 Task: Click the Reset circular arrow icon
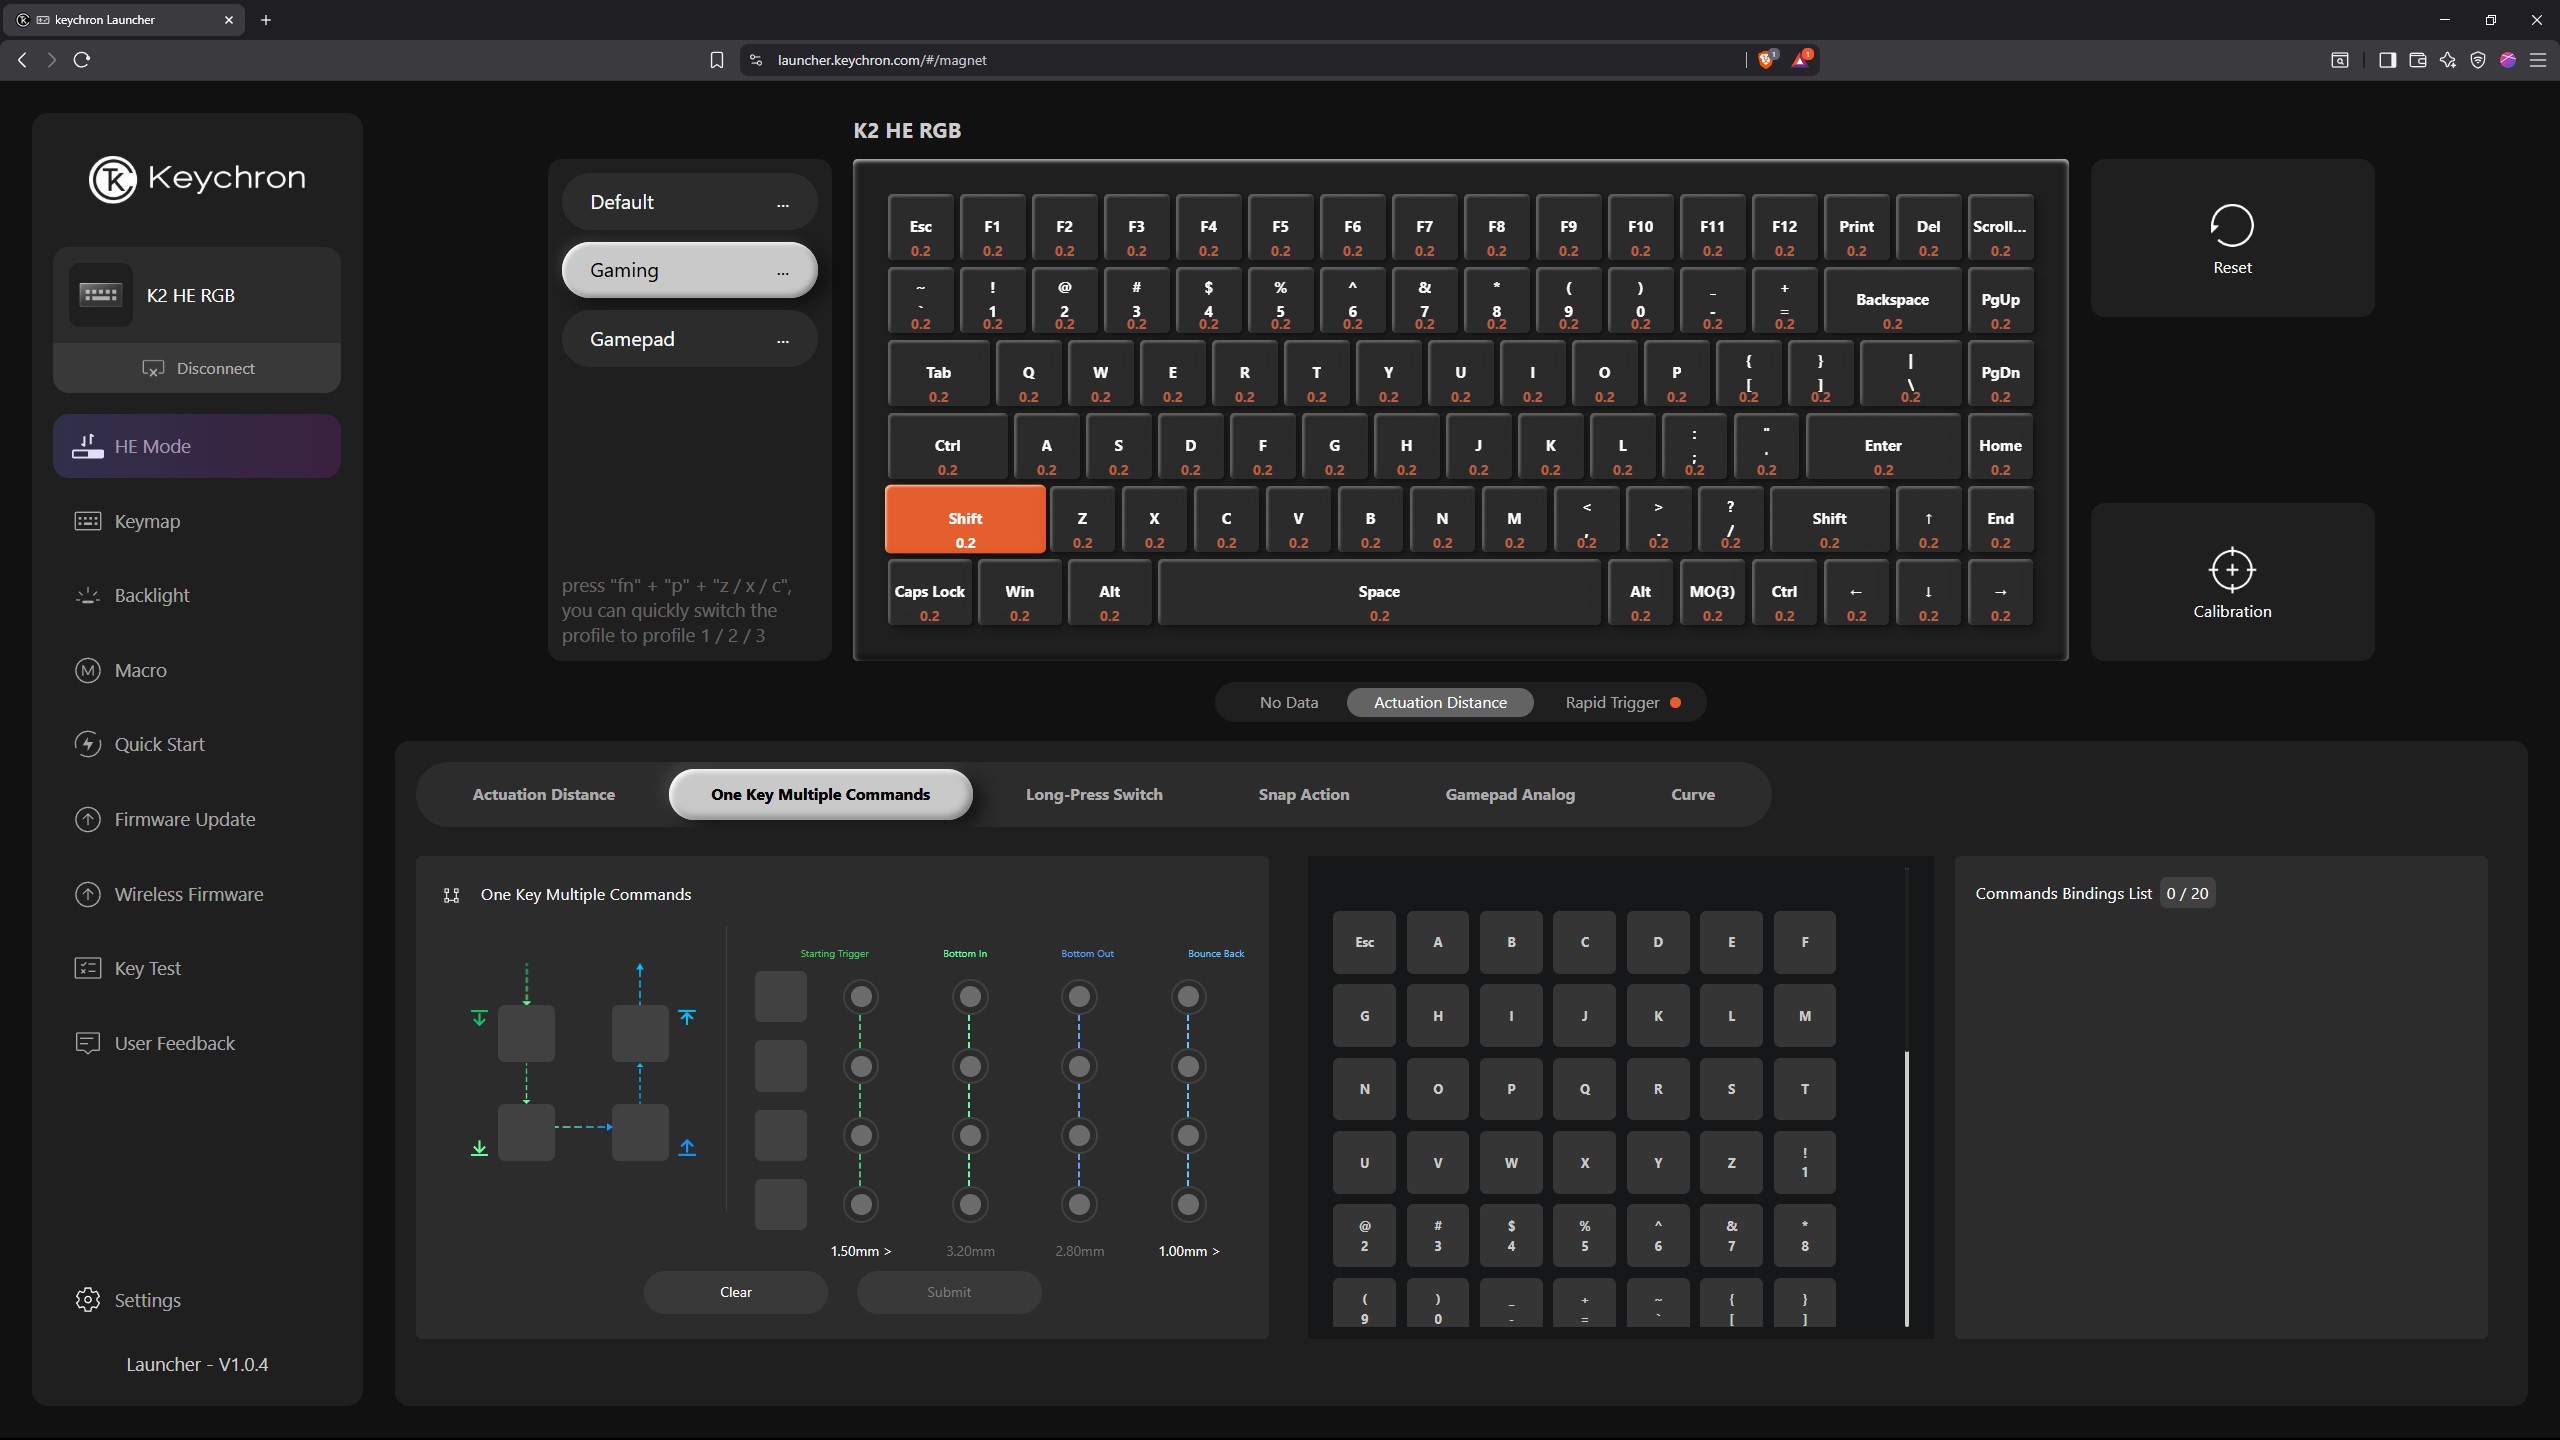[x=2231, y=226]
